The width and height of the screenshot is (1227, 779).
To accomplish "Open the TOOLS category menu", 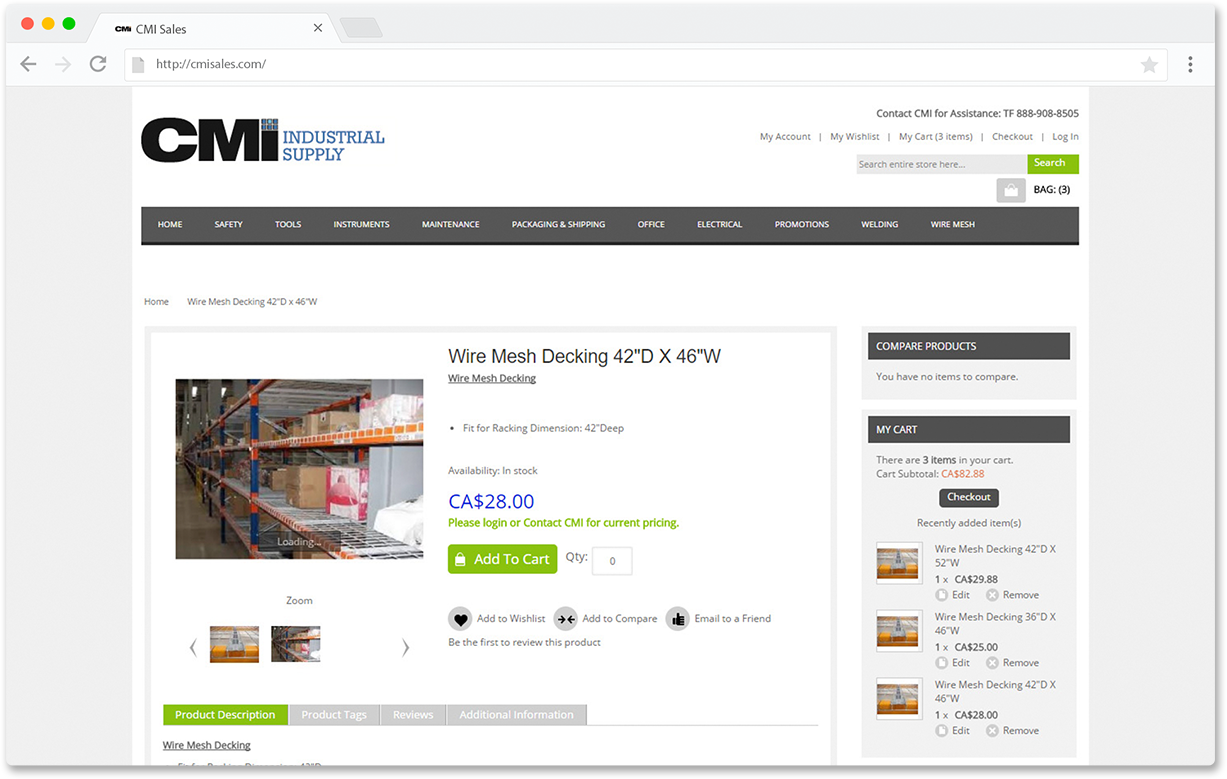I will pos(288,225).
